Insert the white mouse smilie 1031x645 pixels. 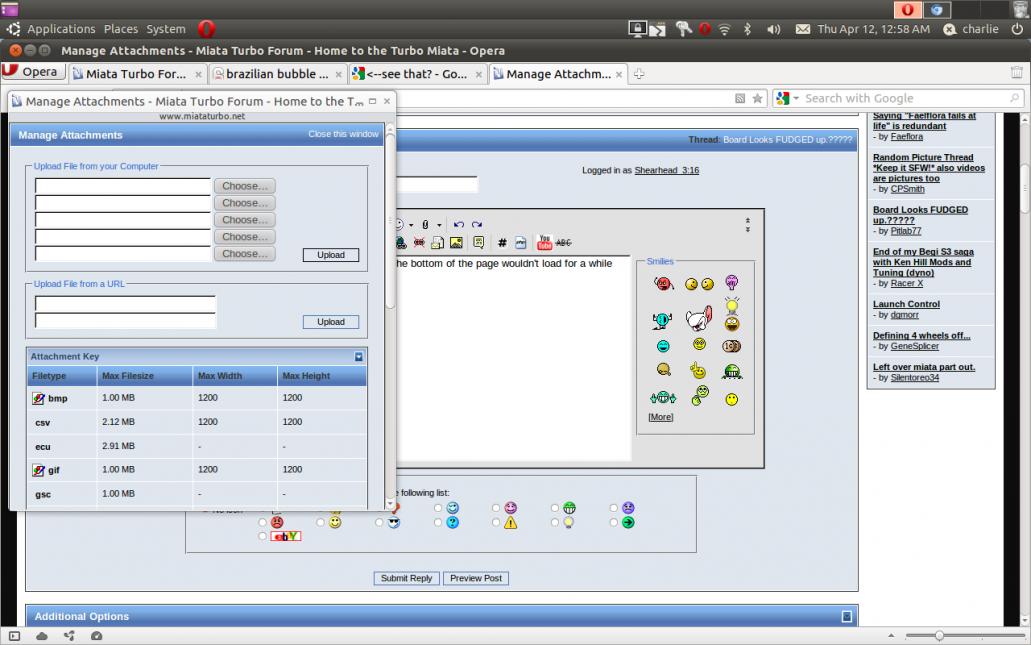point(699,319)
